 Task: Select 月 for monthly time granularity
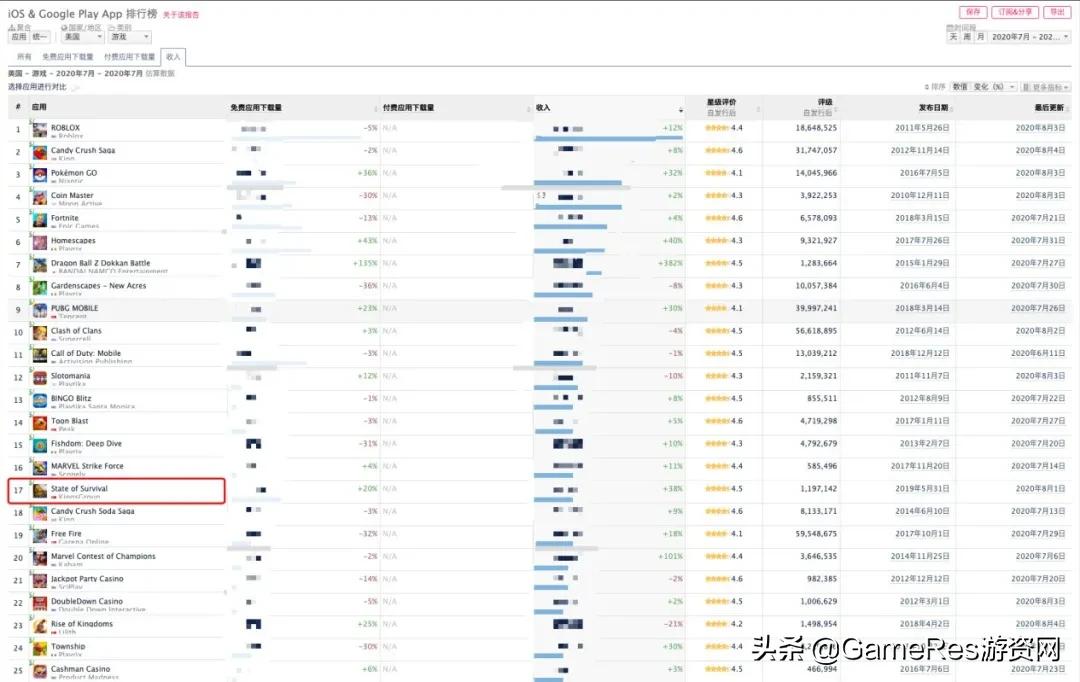(979, 36)
